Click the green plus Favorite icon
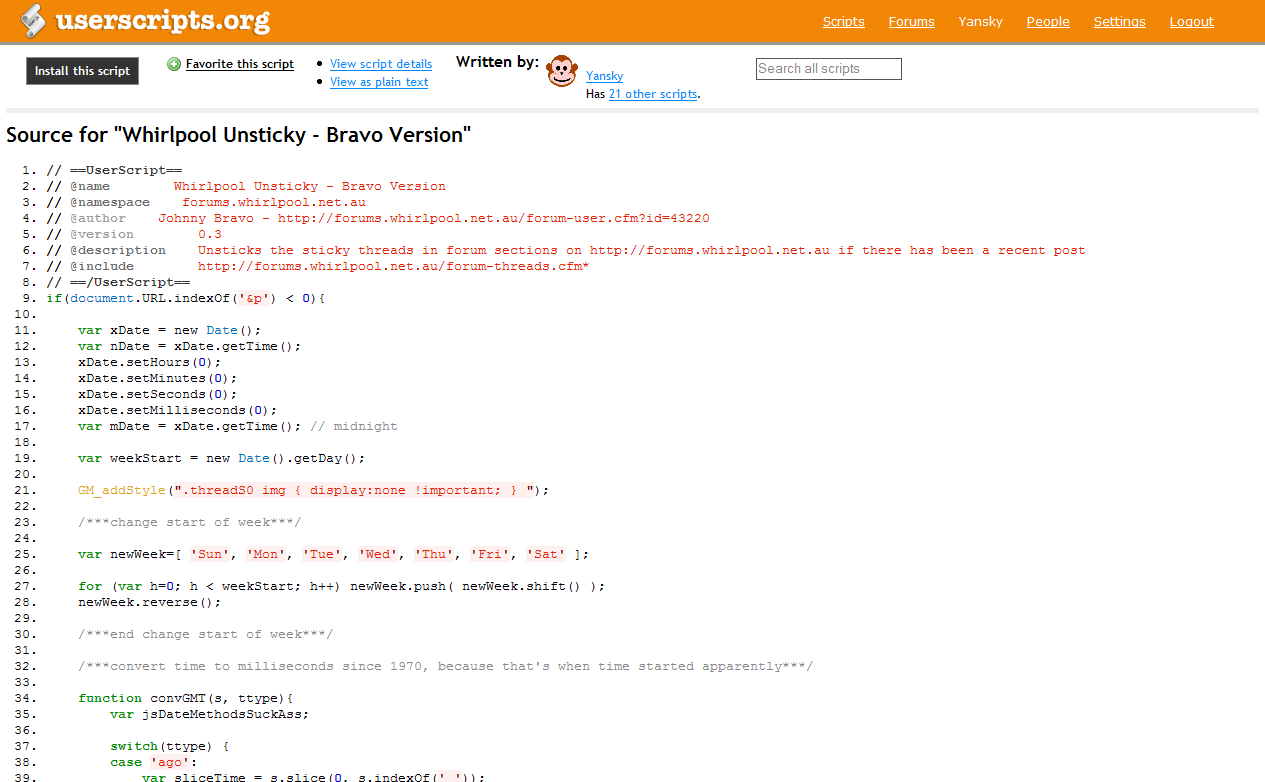This screenshot has height=782, width=1265. click(x=174, y=64)
